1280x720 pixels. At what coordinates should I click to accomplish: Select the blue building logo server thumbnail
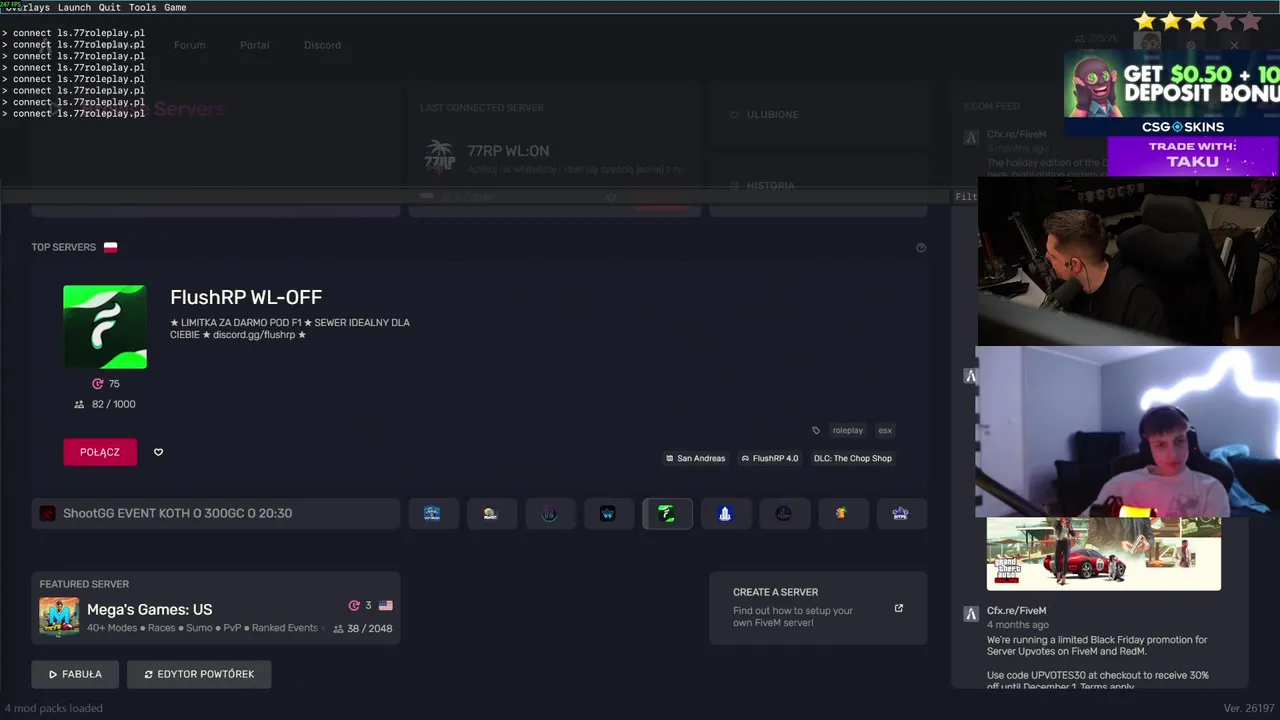[725, 513]
